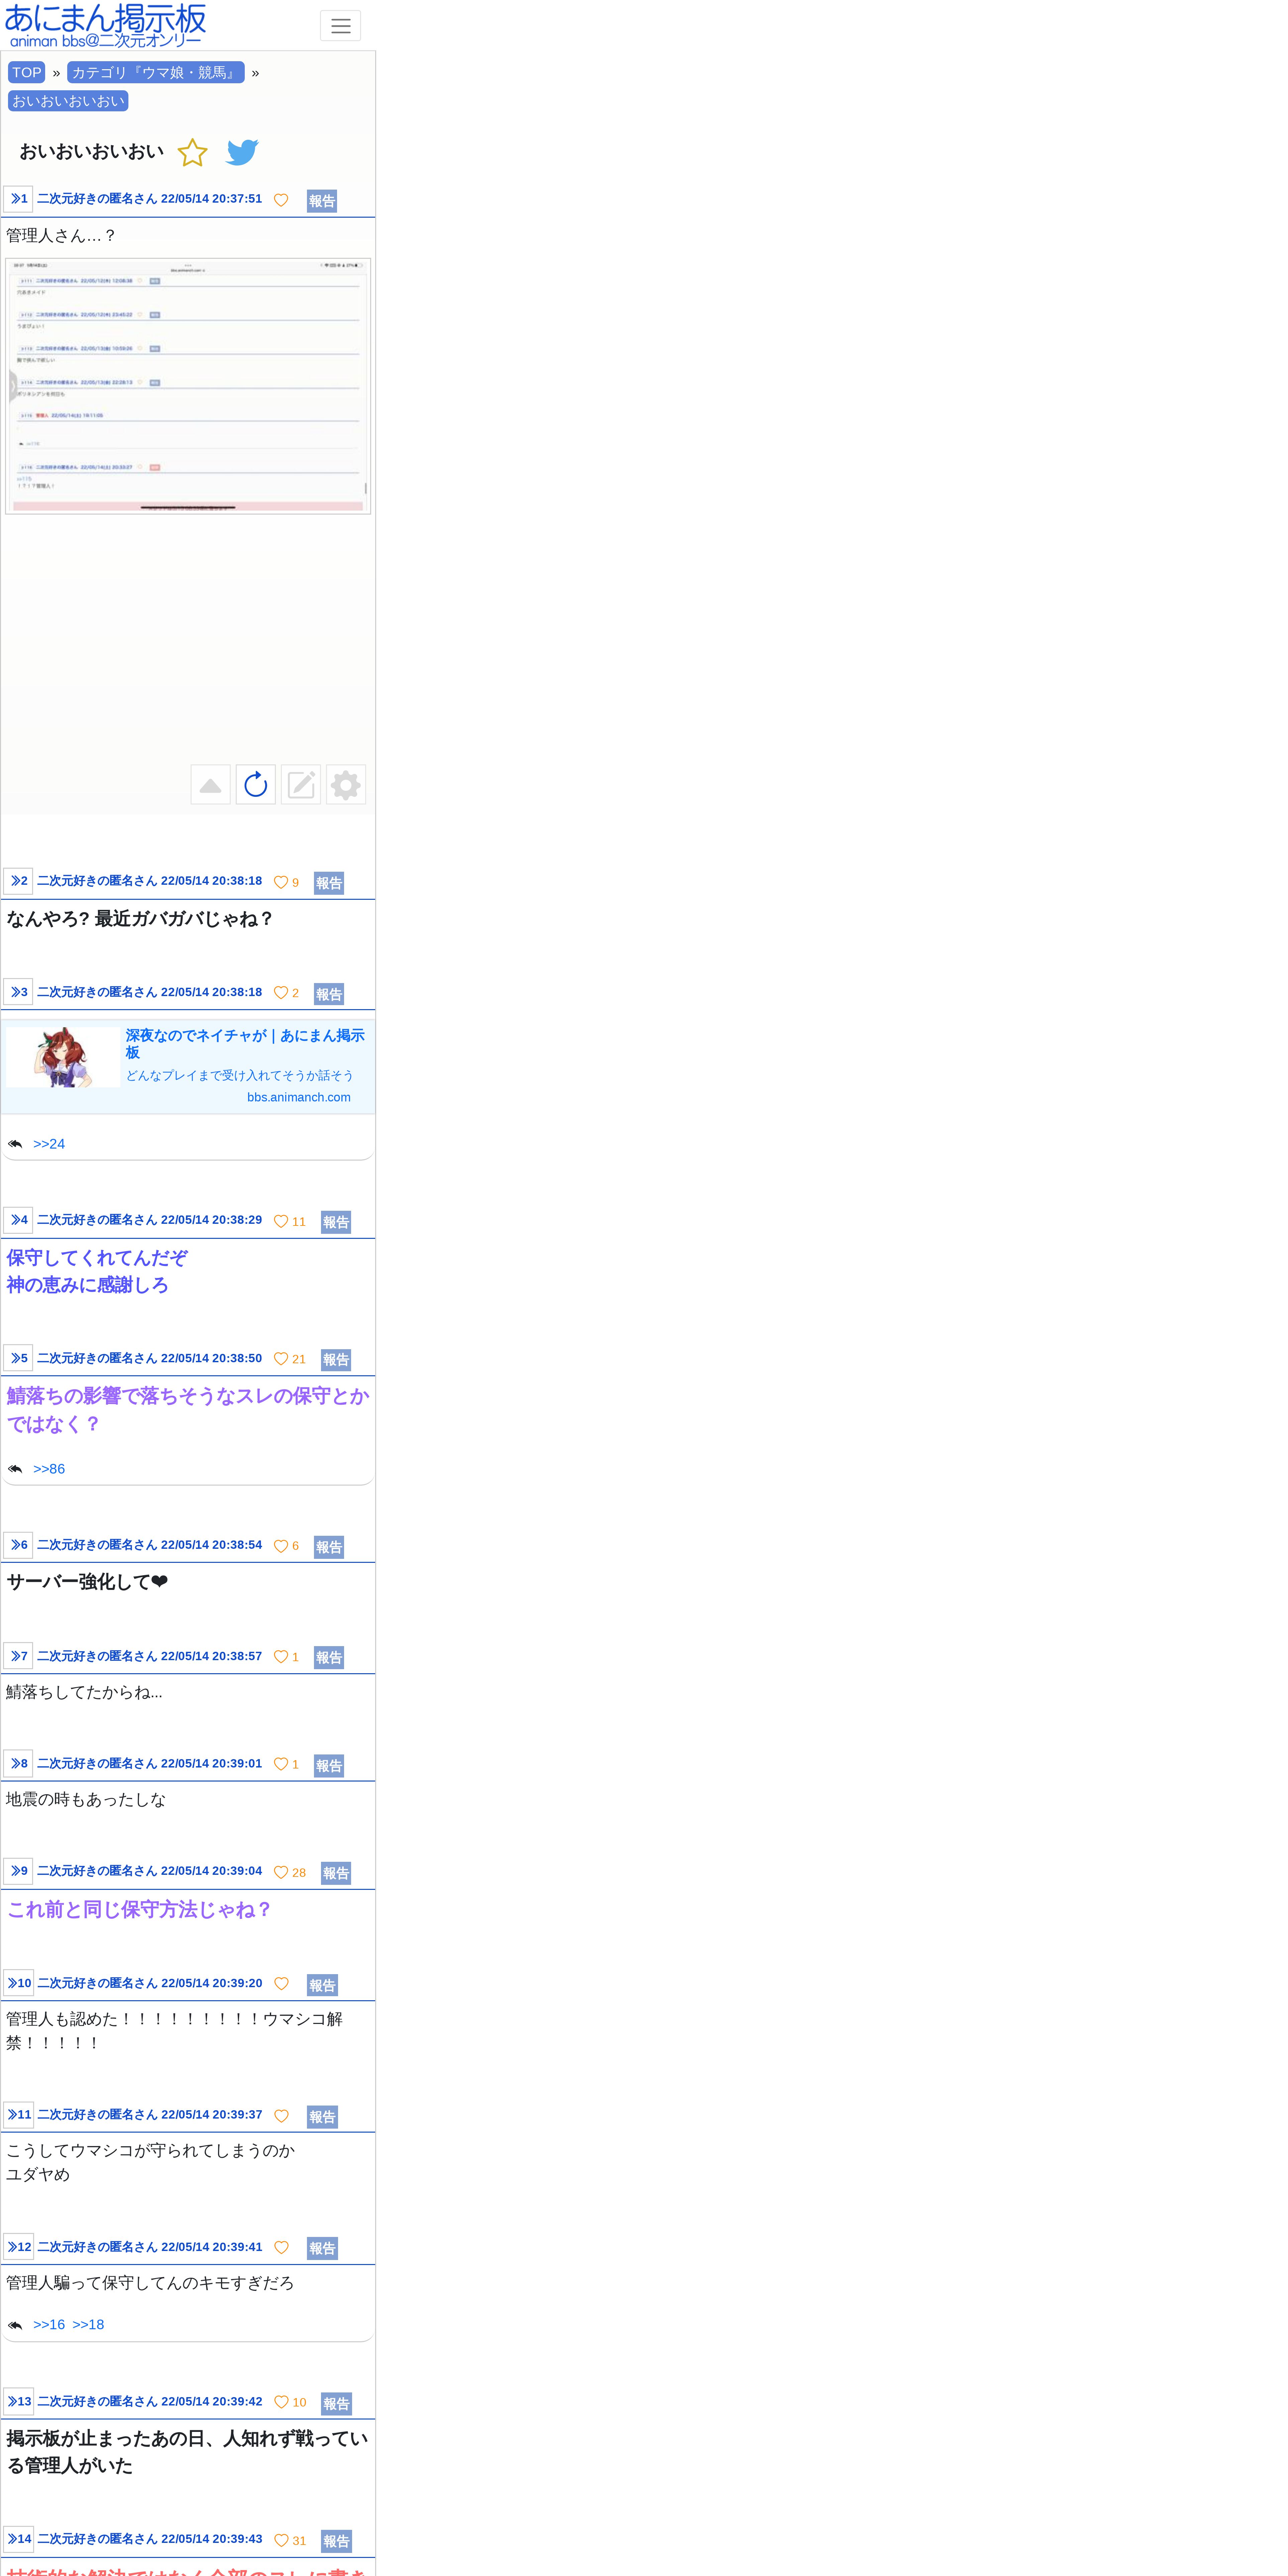
Task: Report post 4 with 報告 button
Action: (x=336, y=1222)
